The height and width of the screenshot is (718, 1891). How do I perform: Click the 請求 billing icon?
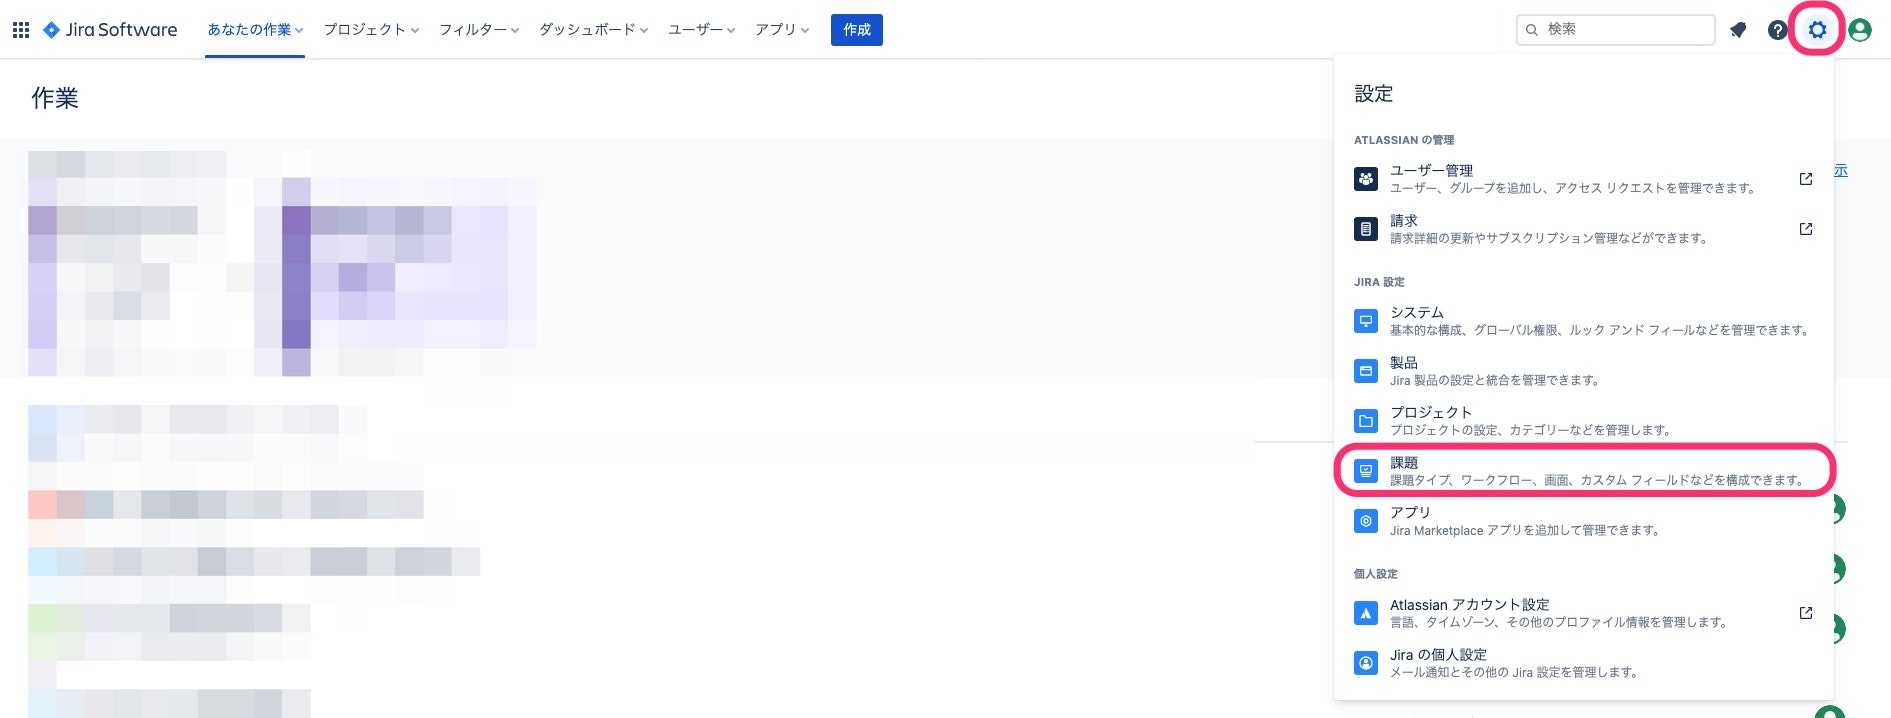pos(1366,228)
